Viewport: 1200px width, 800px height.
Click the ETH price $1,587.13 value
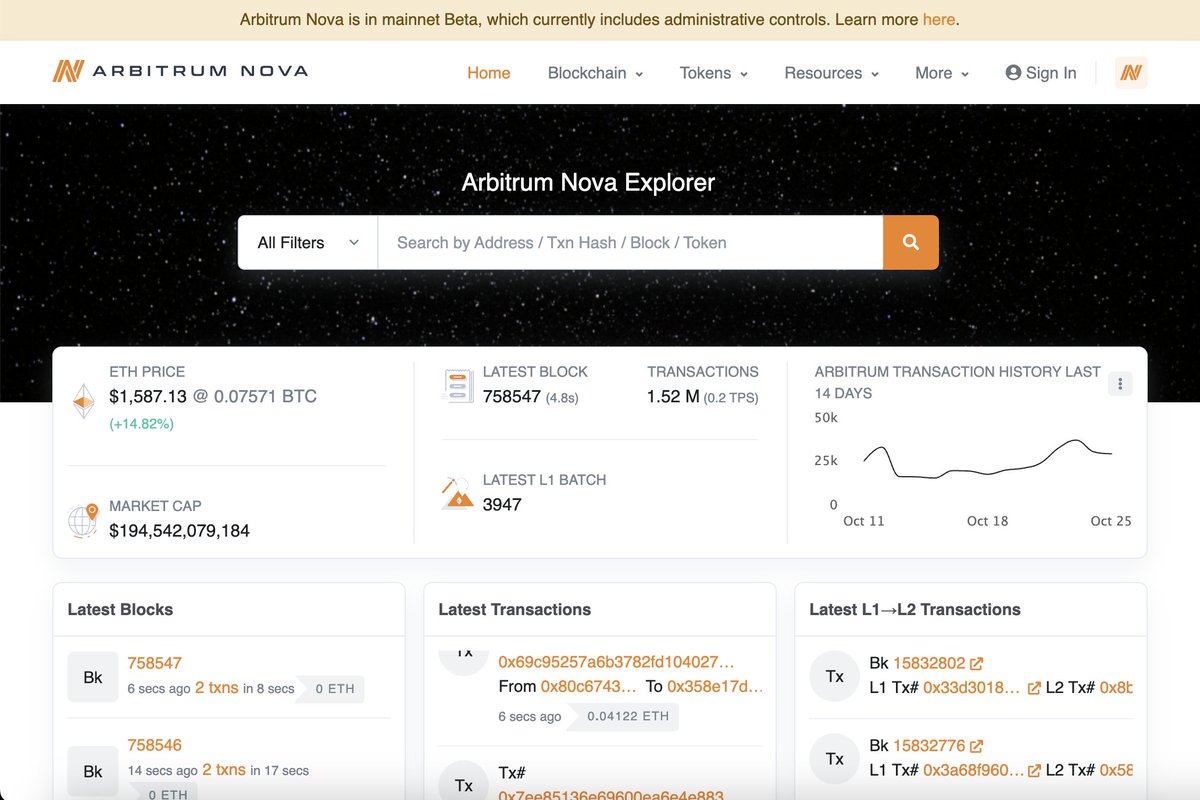point(148,397)
